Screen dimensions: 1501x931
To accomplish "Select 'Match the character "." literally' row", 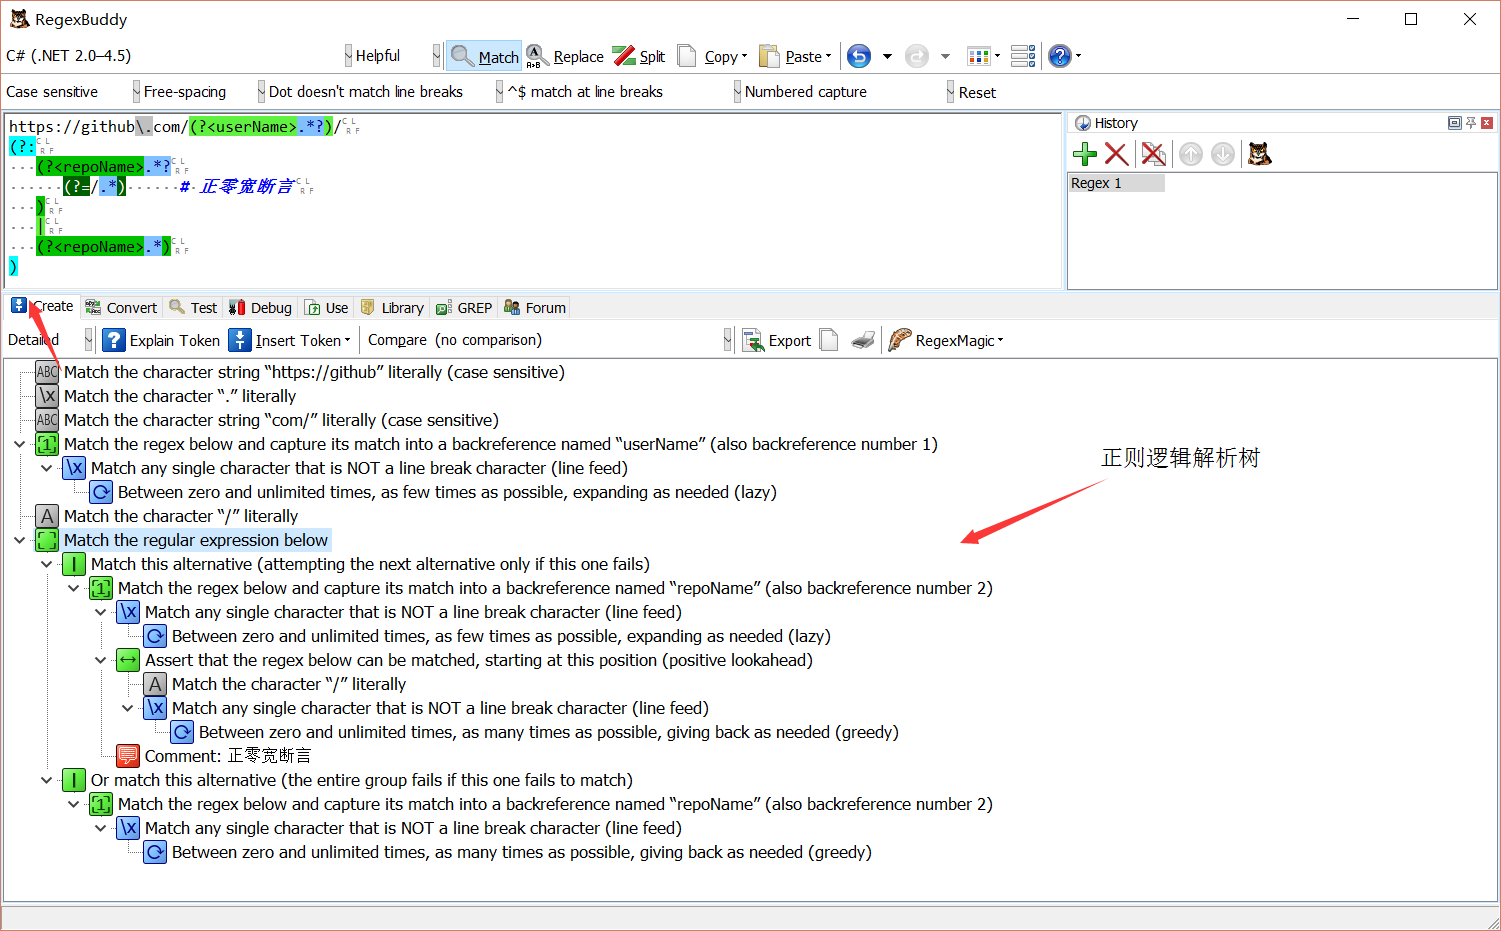I will point(180,396).
